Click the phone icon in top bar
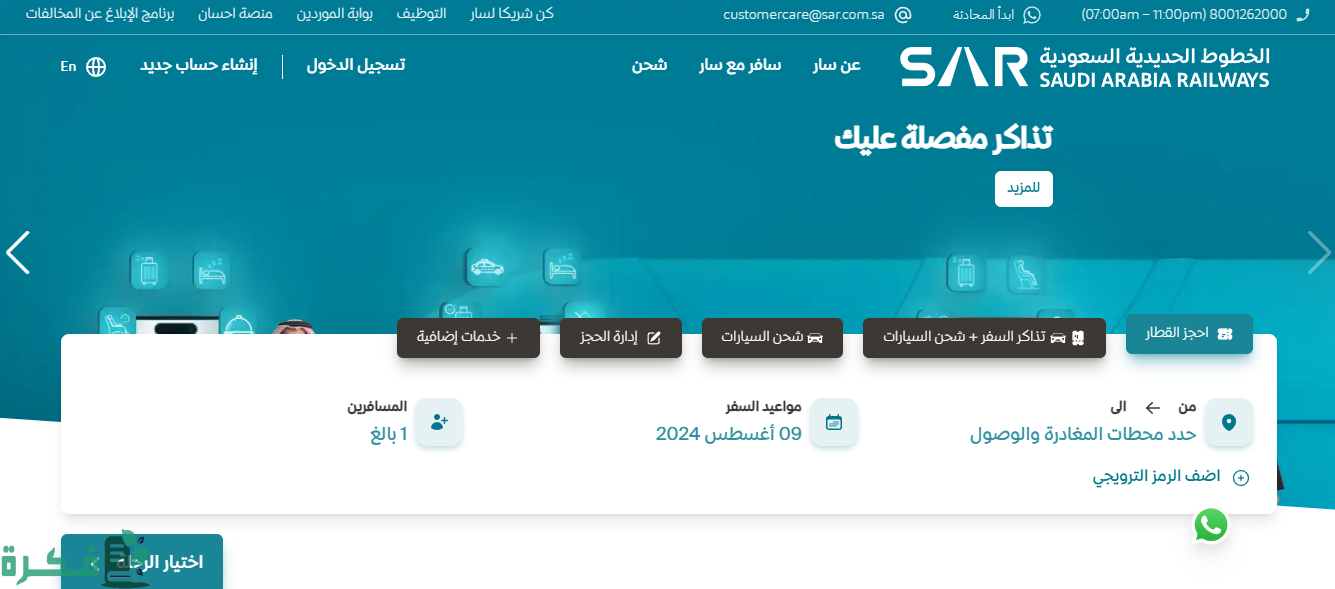 (1301, 15)
